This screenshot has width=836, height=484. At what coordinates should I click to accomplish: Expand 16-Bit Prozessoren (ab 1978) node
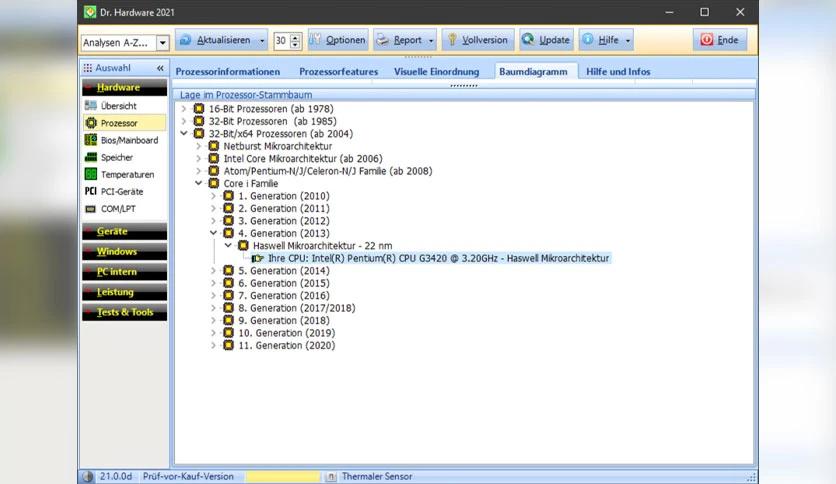coord(184,109)
